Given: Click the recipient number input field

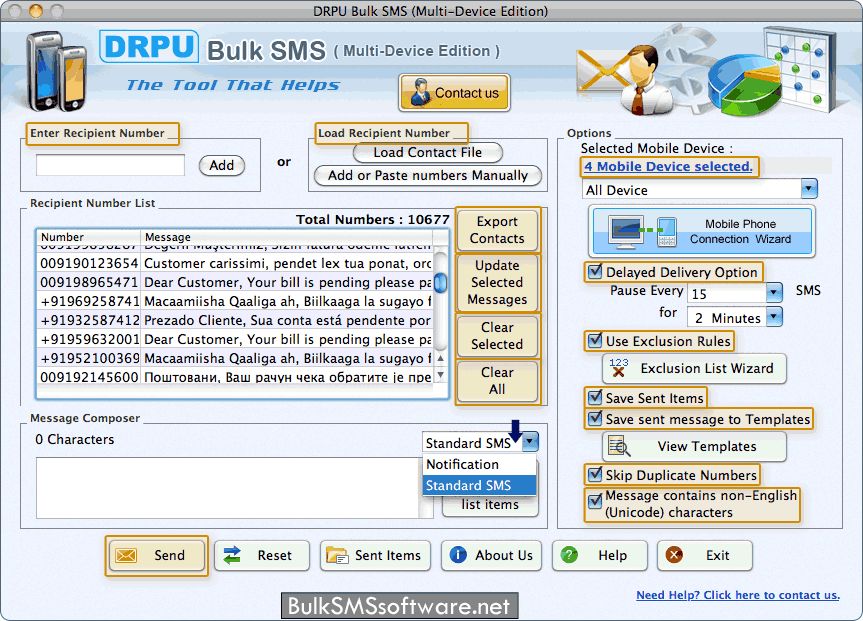Looking at the screenshot, I should 110,165.
